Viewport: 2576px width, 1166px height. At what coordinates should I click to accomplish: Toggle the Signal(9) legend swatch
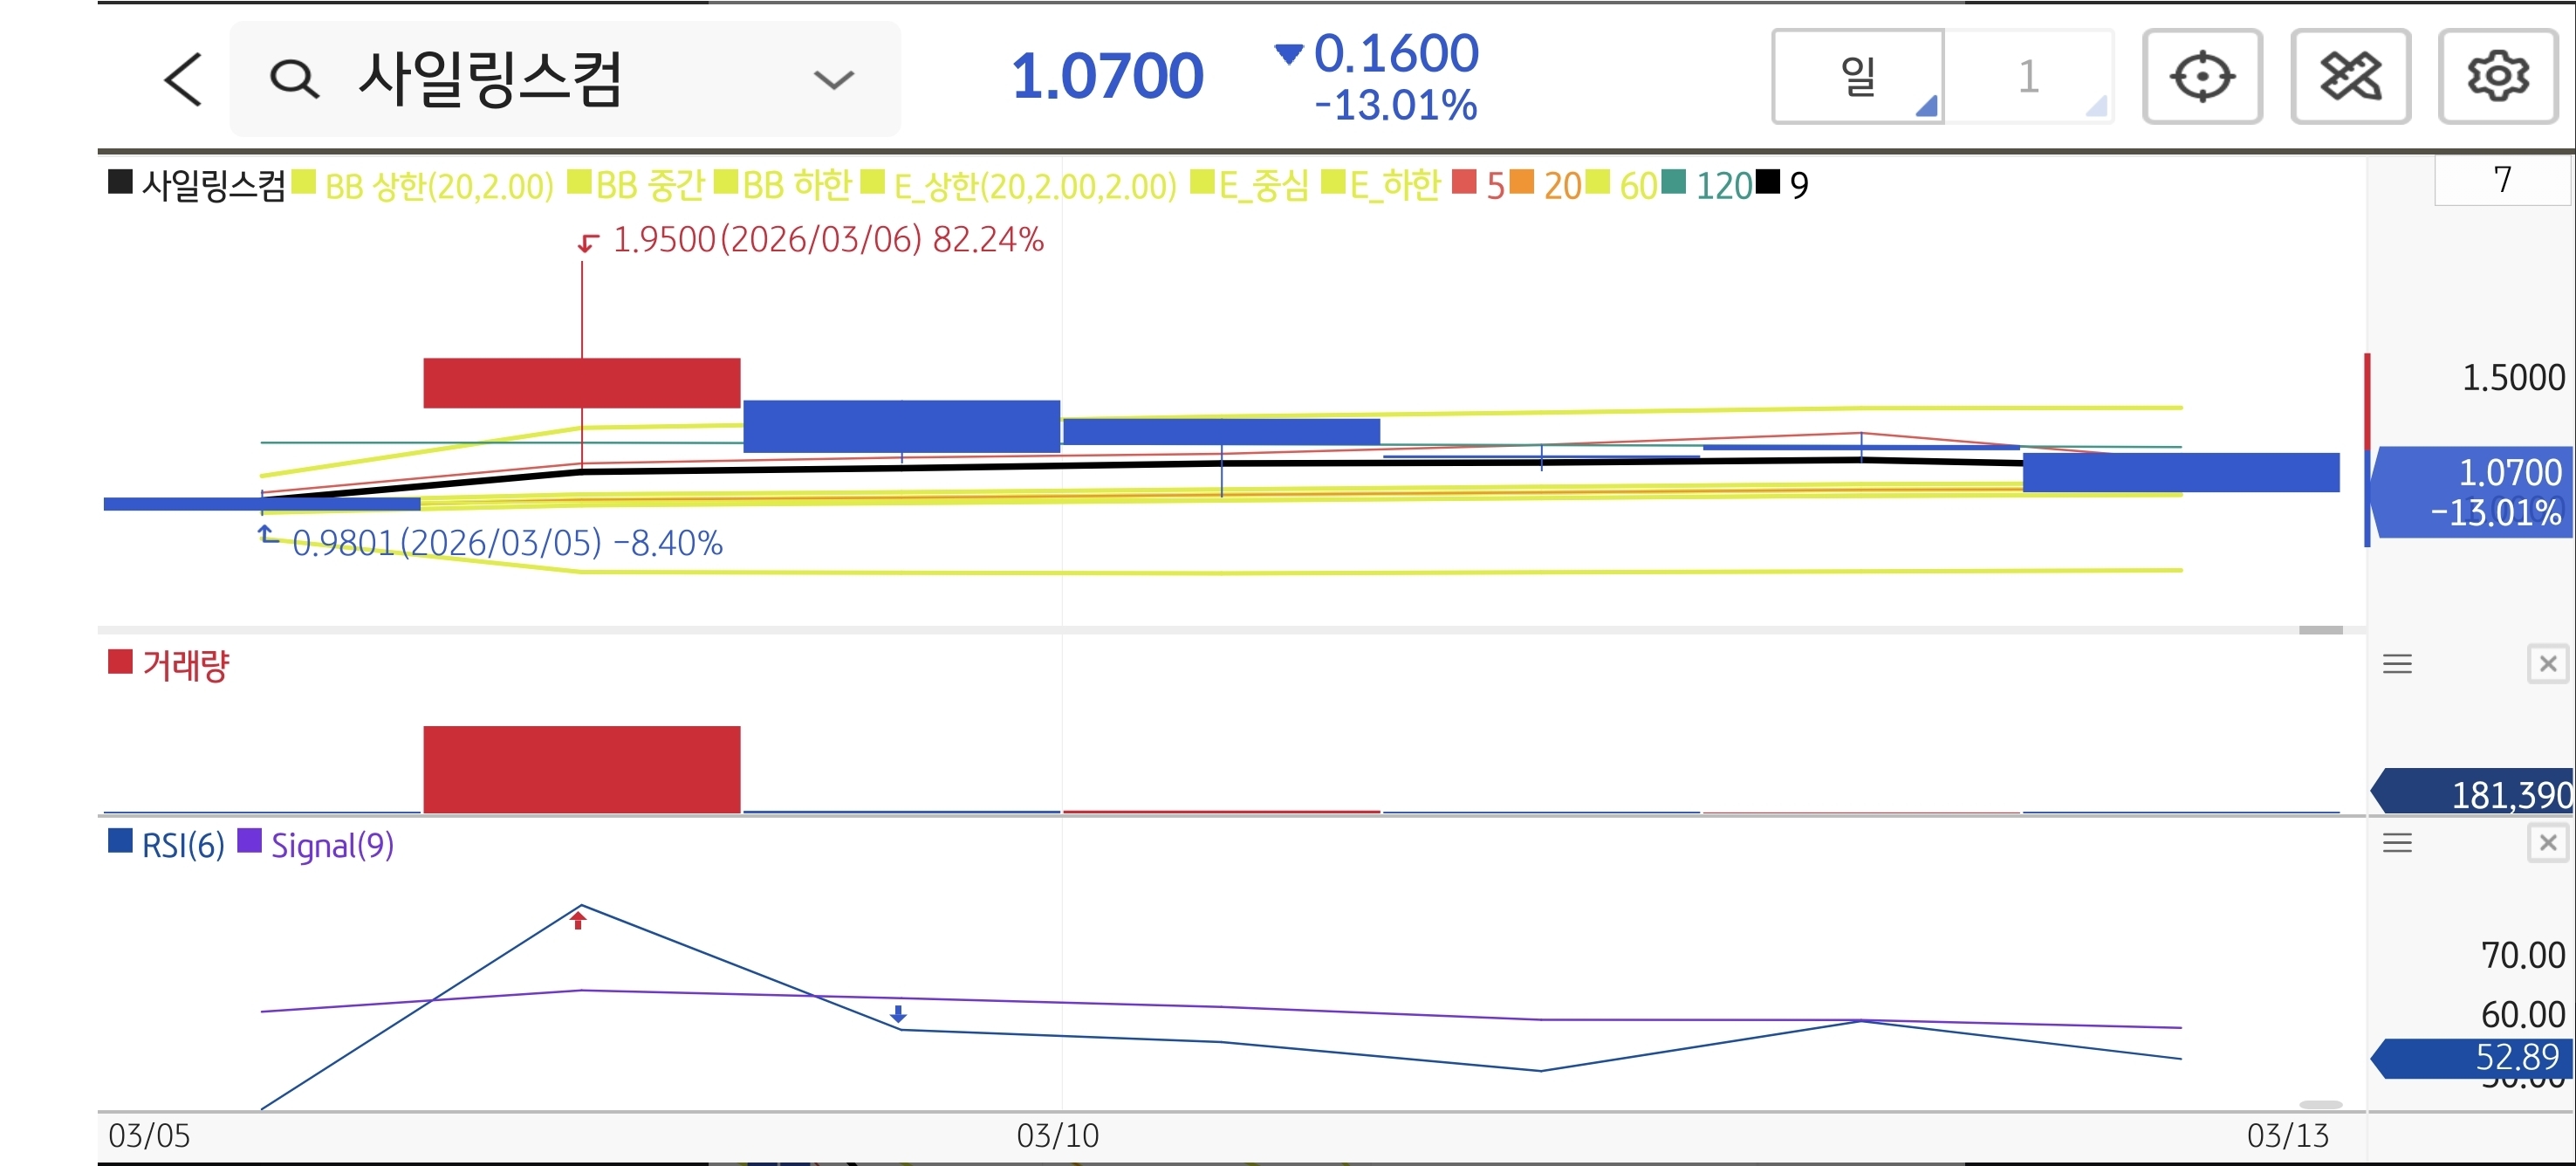point(249,842)
